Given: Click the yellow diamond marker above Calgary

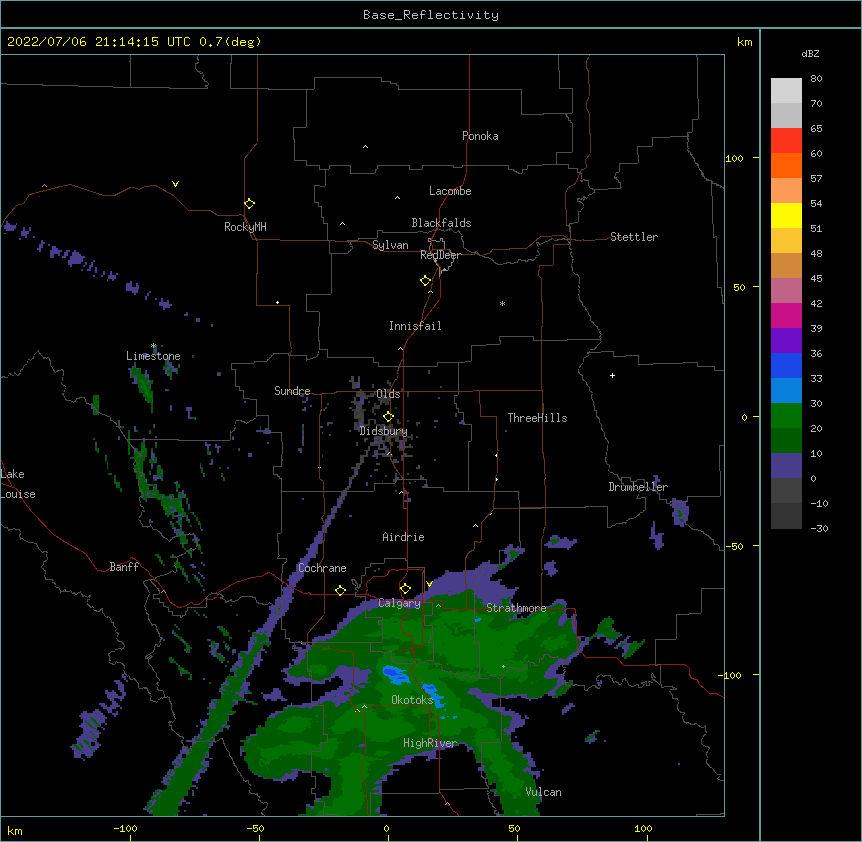Looking at the screenshot, I should [405, 589].
